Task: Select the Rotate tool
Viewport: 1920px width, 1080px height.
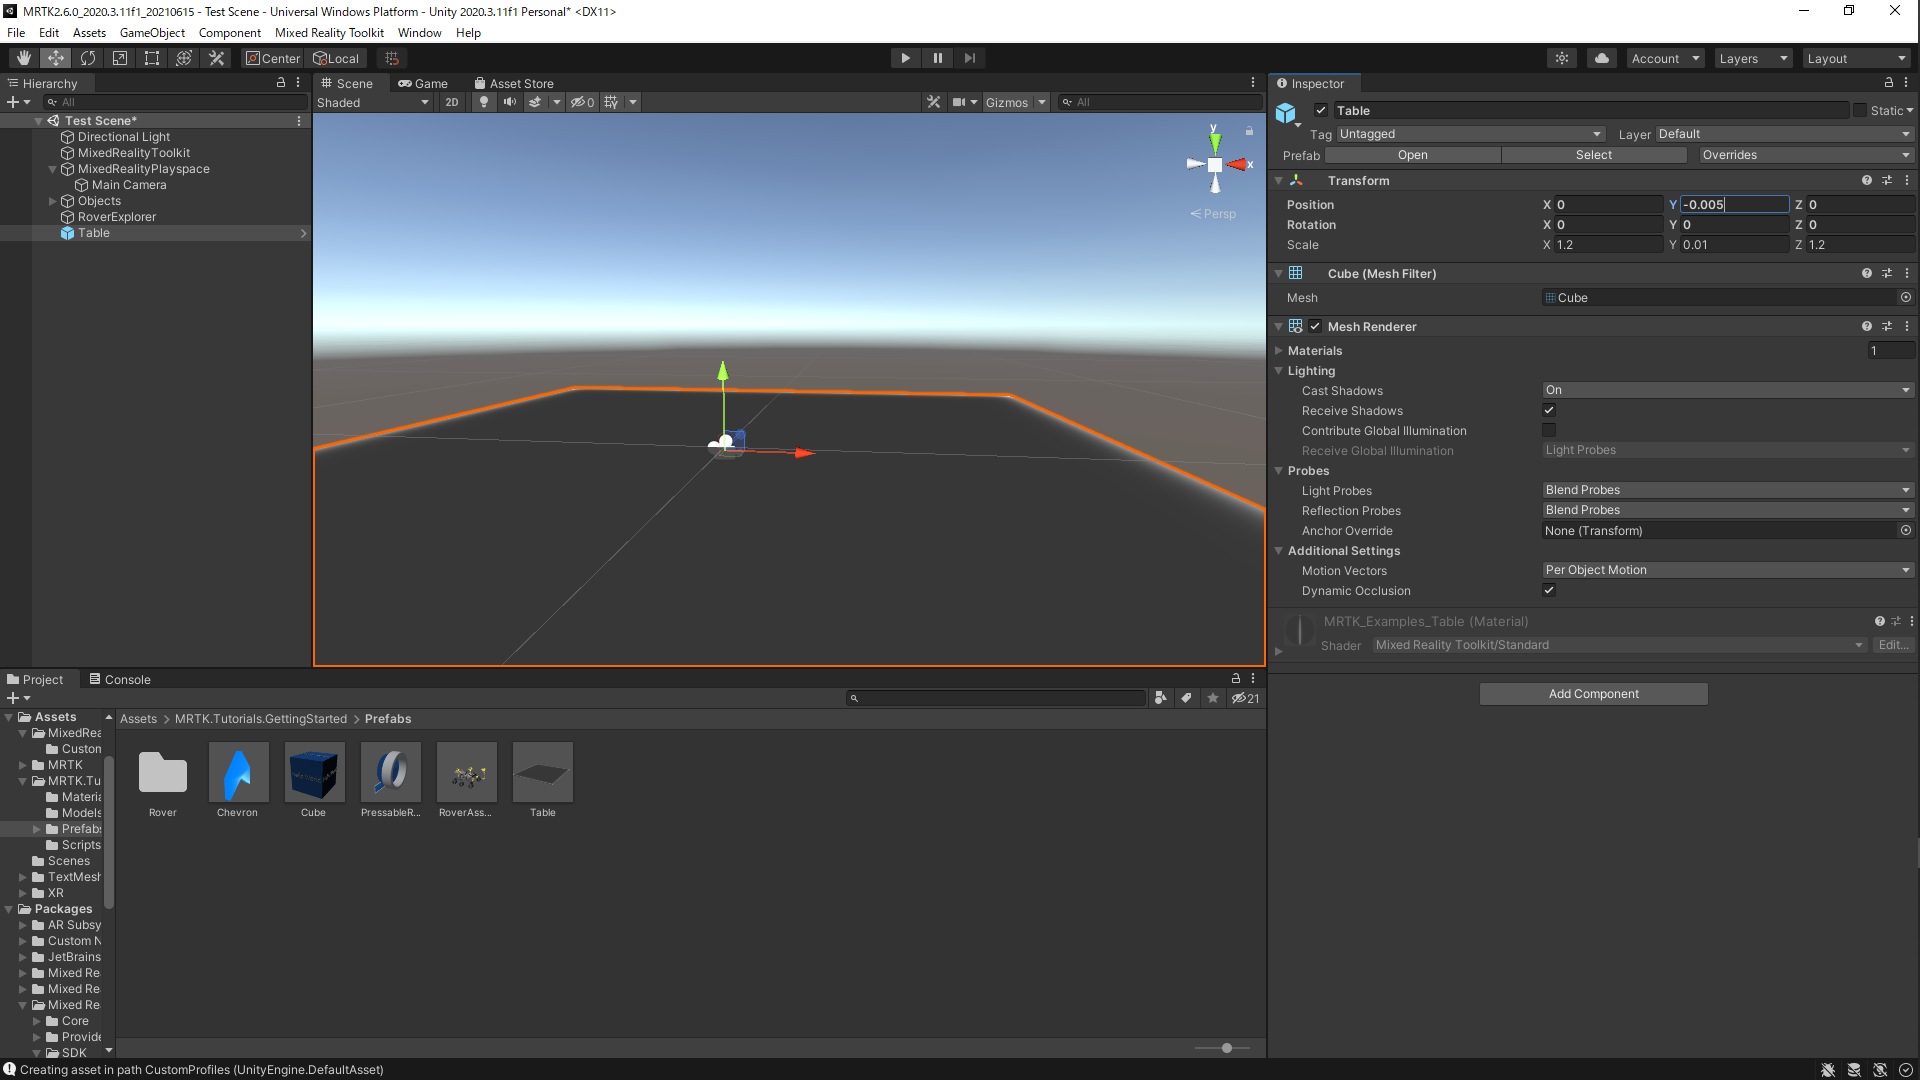Action: coord(88,58)
